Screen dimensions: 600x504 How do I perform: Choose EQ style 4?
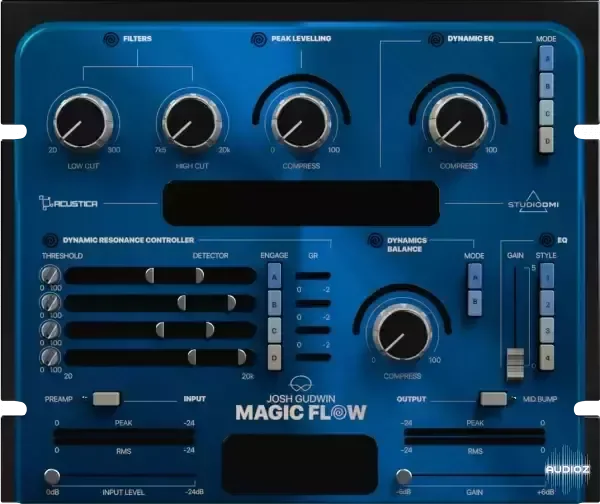(x=547, y=357)
